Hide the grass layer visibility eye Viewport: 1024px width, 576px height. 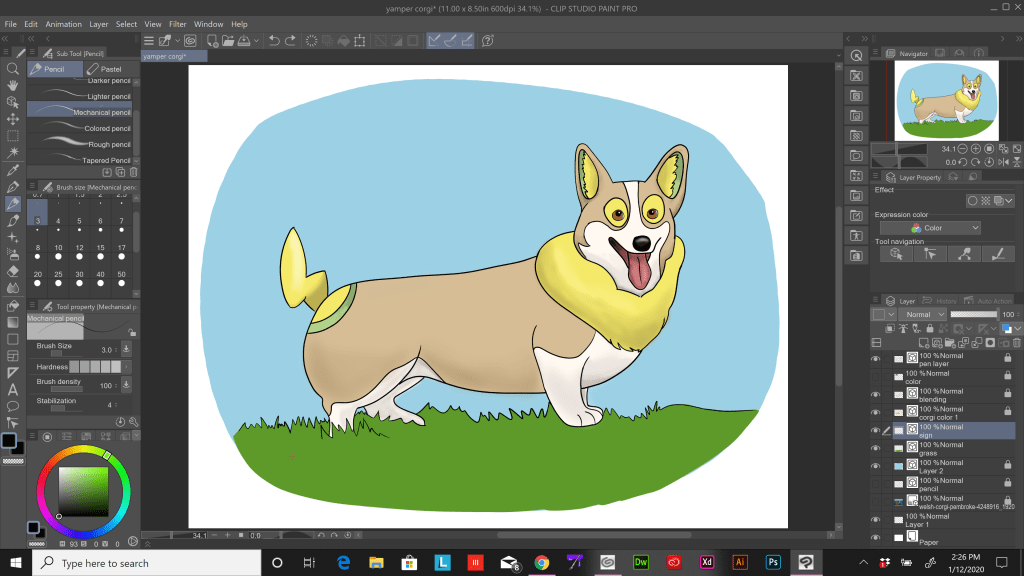point(875,448)
